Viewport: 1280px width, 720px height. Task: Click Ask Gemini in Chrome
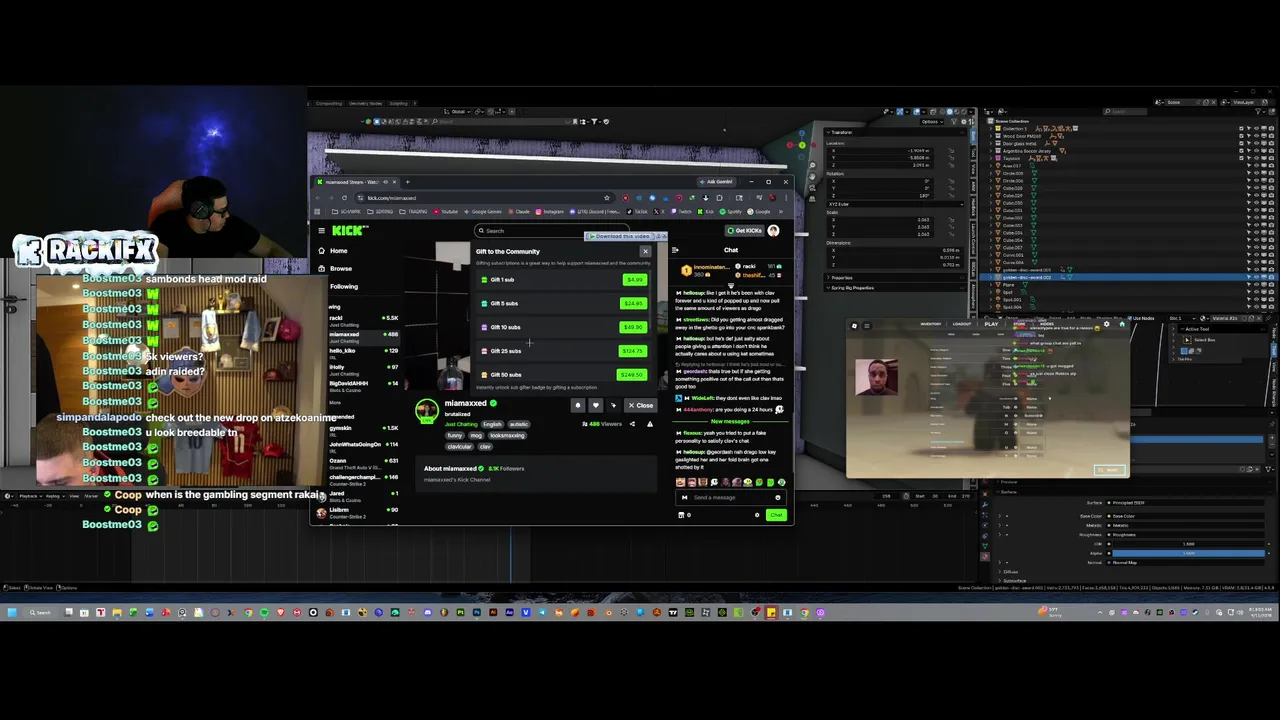717,182
